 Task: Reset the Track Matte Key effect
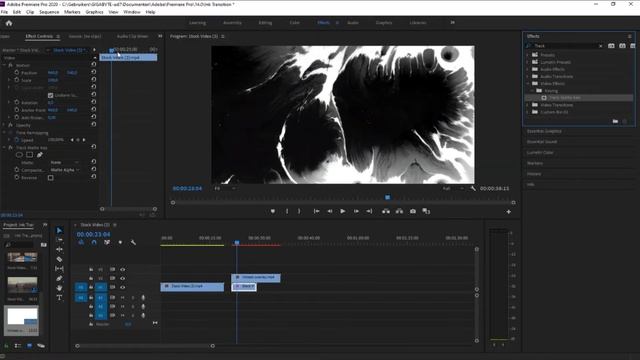click(93, 147)
